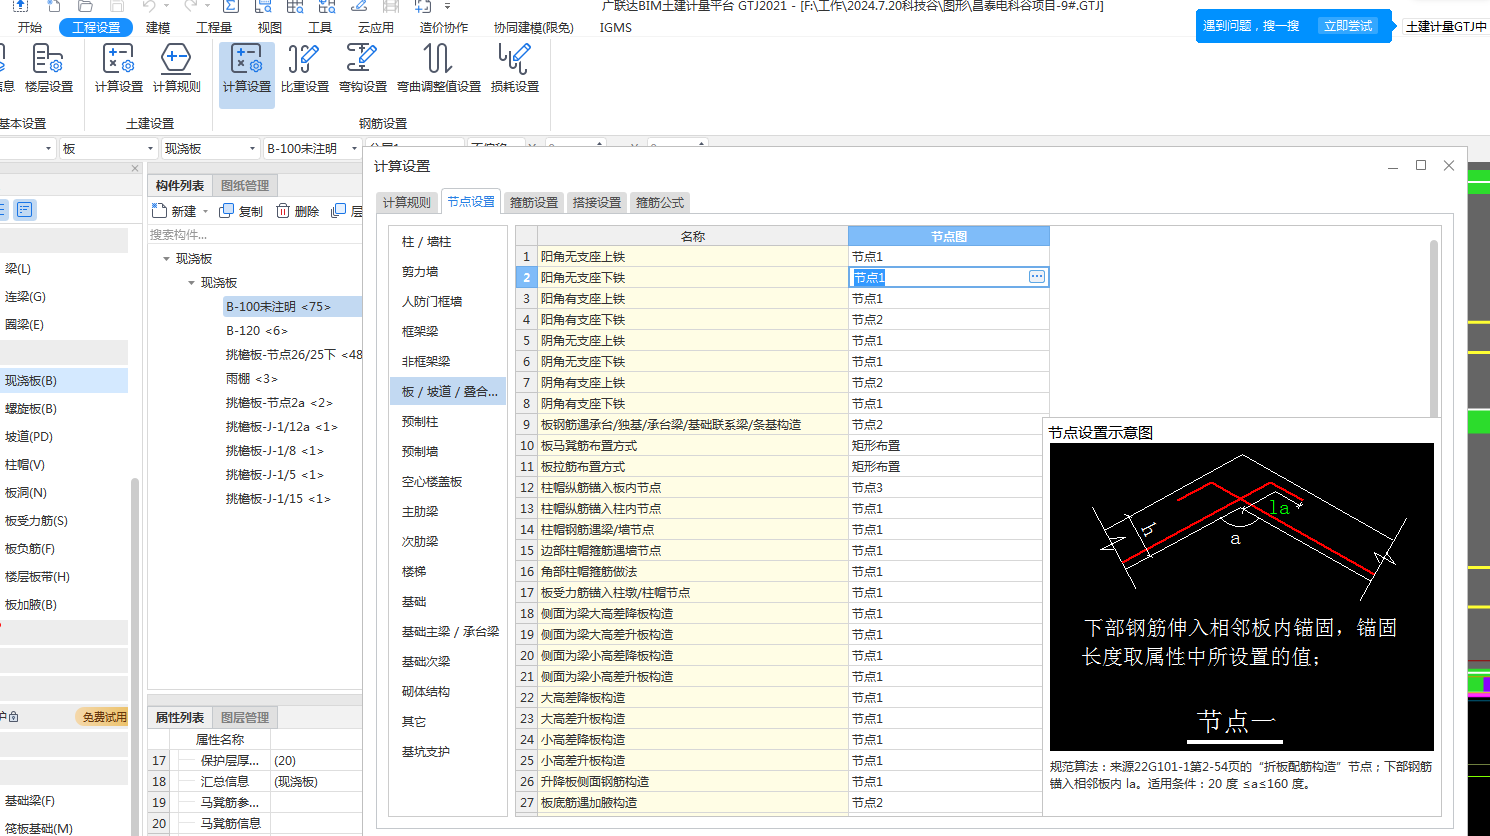Open 比重设置 rebar weight settings

pos(305,68)
